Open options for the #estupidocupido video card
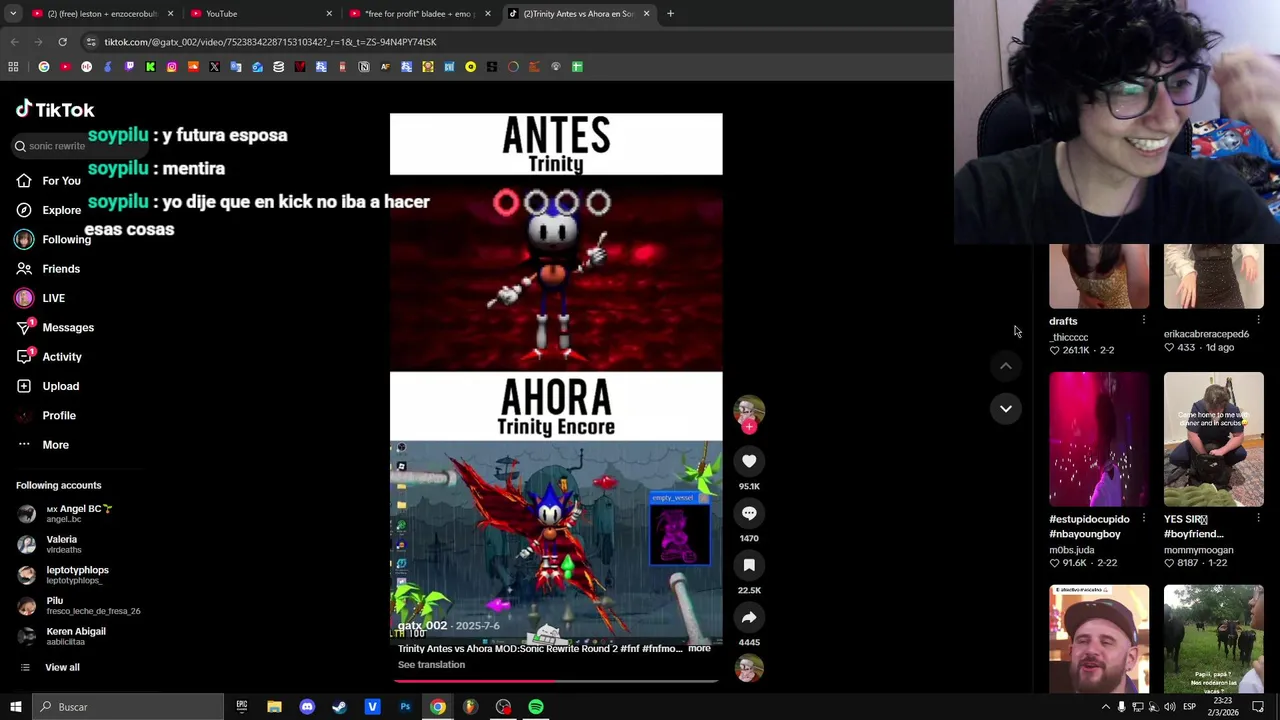Screen dimensions: 1280x720 coord(1143,518)
